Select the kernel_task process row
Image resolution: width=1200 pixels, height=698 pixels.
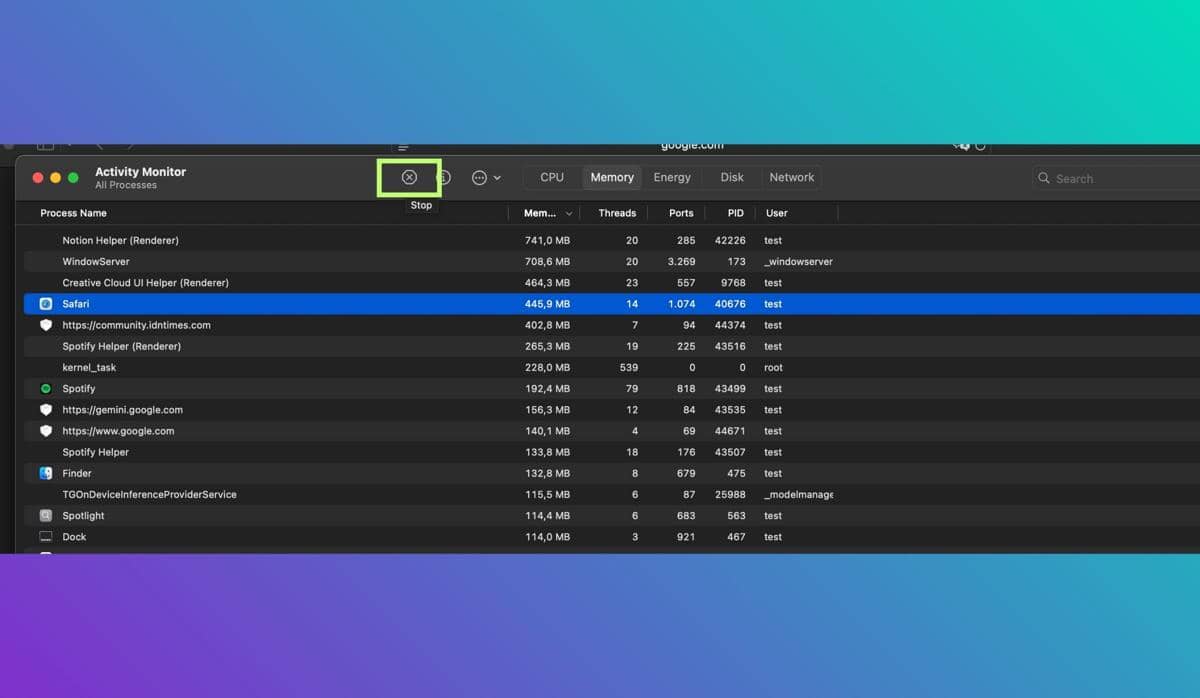[x=89, y=368]
